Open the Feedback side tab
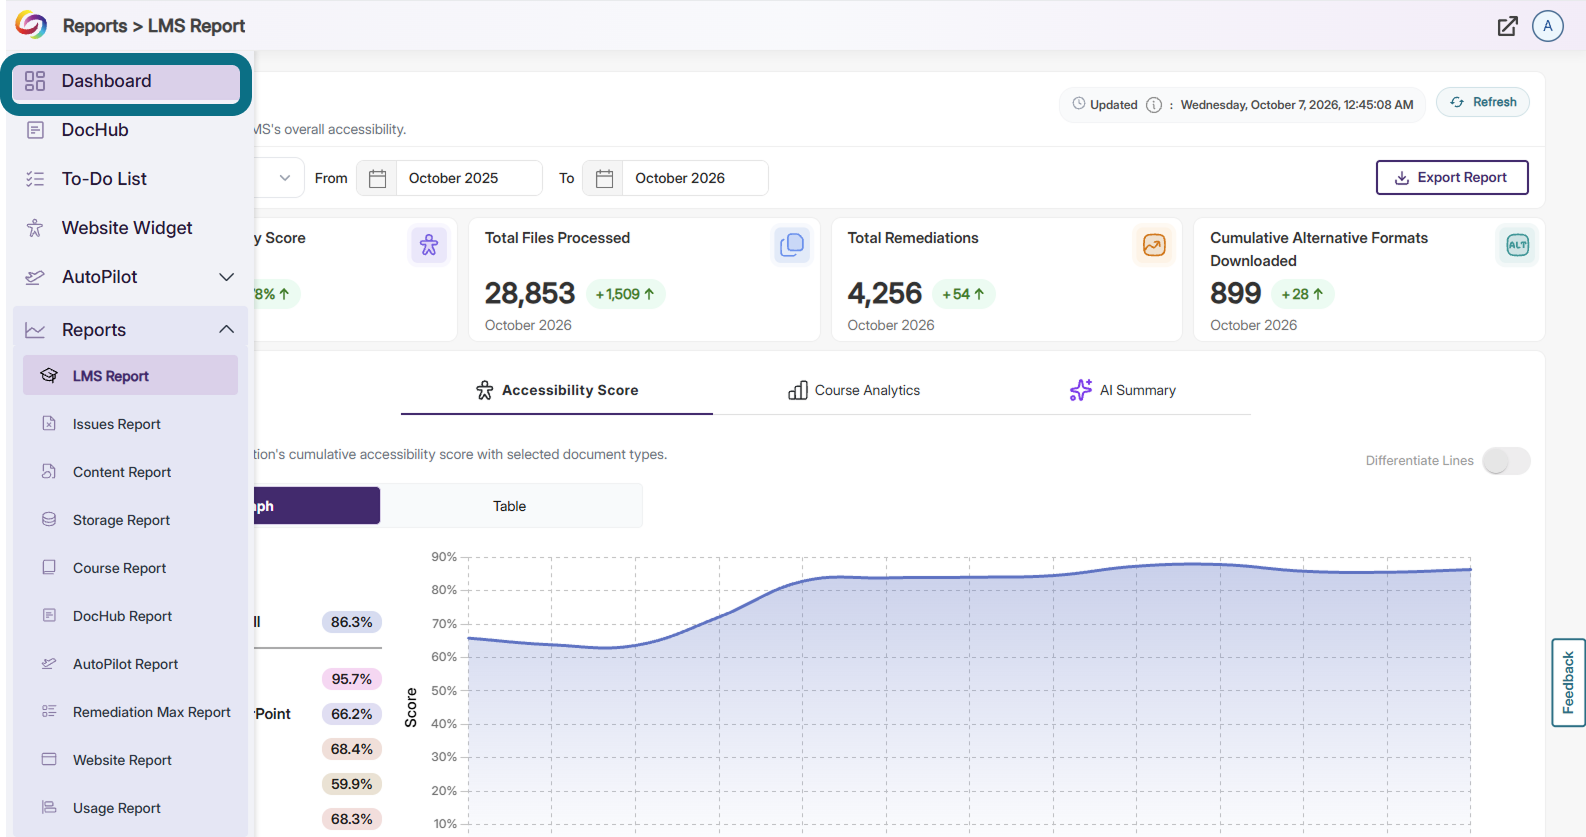The image size is (1586, 837). 1568,682
